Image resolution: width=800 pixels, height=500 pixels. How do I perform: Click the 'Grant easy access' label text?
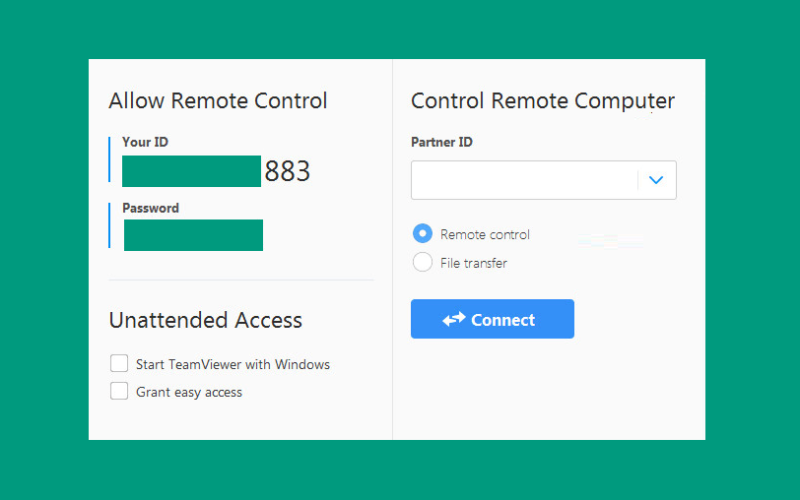[x=189, y=392]
